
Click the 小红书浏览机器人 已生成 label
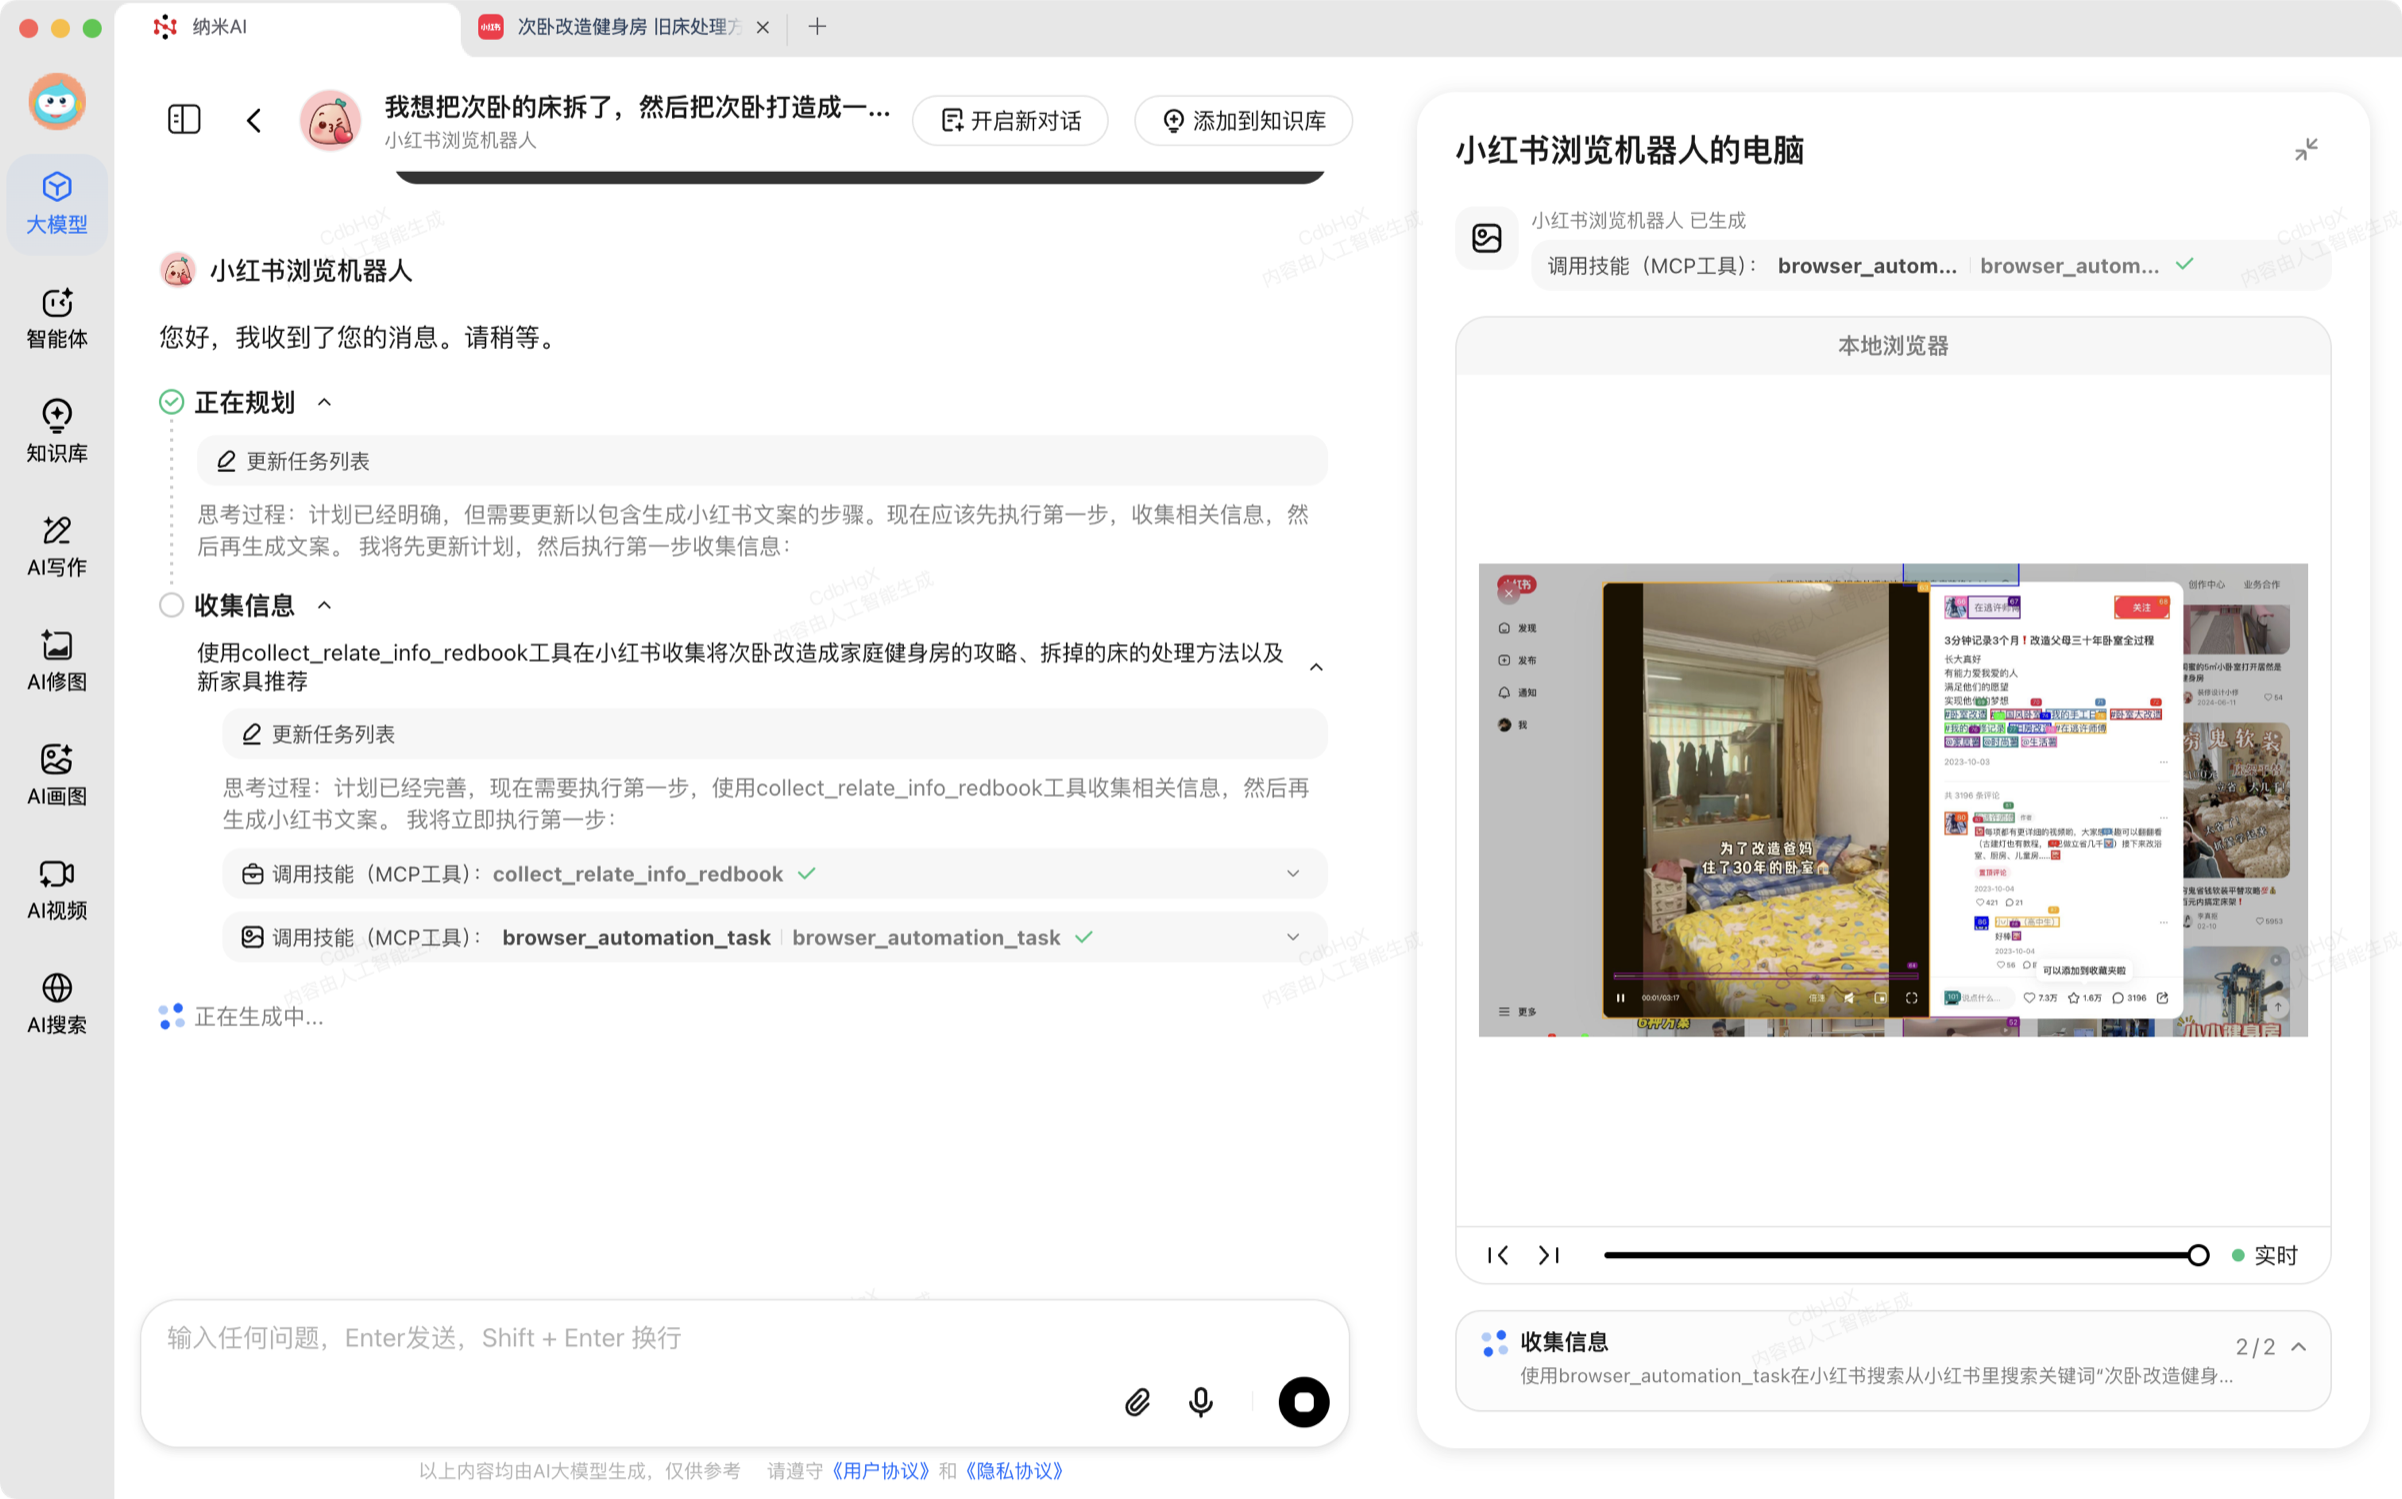[1638, 220]
